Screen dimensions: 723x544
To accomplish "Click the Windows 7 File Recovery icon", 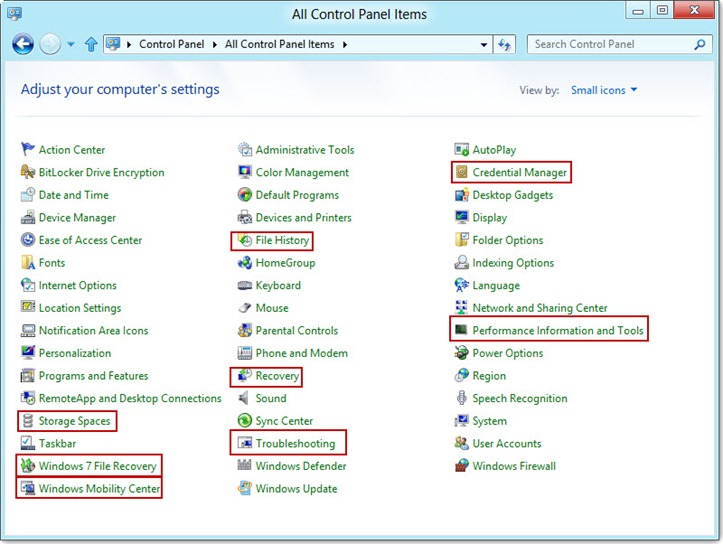I will pyautogui.click(x=28, y=466).
